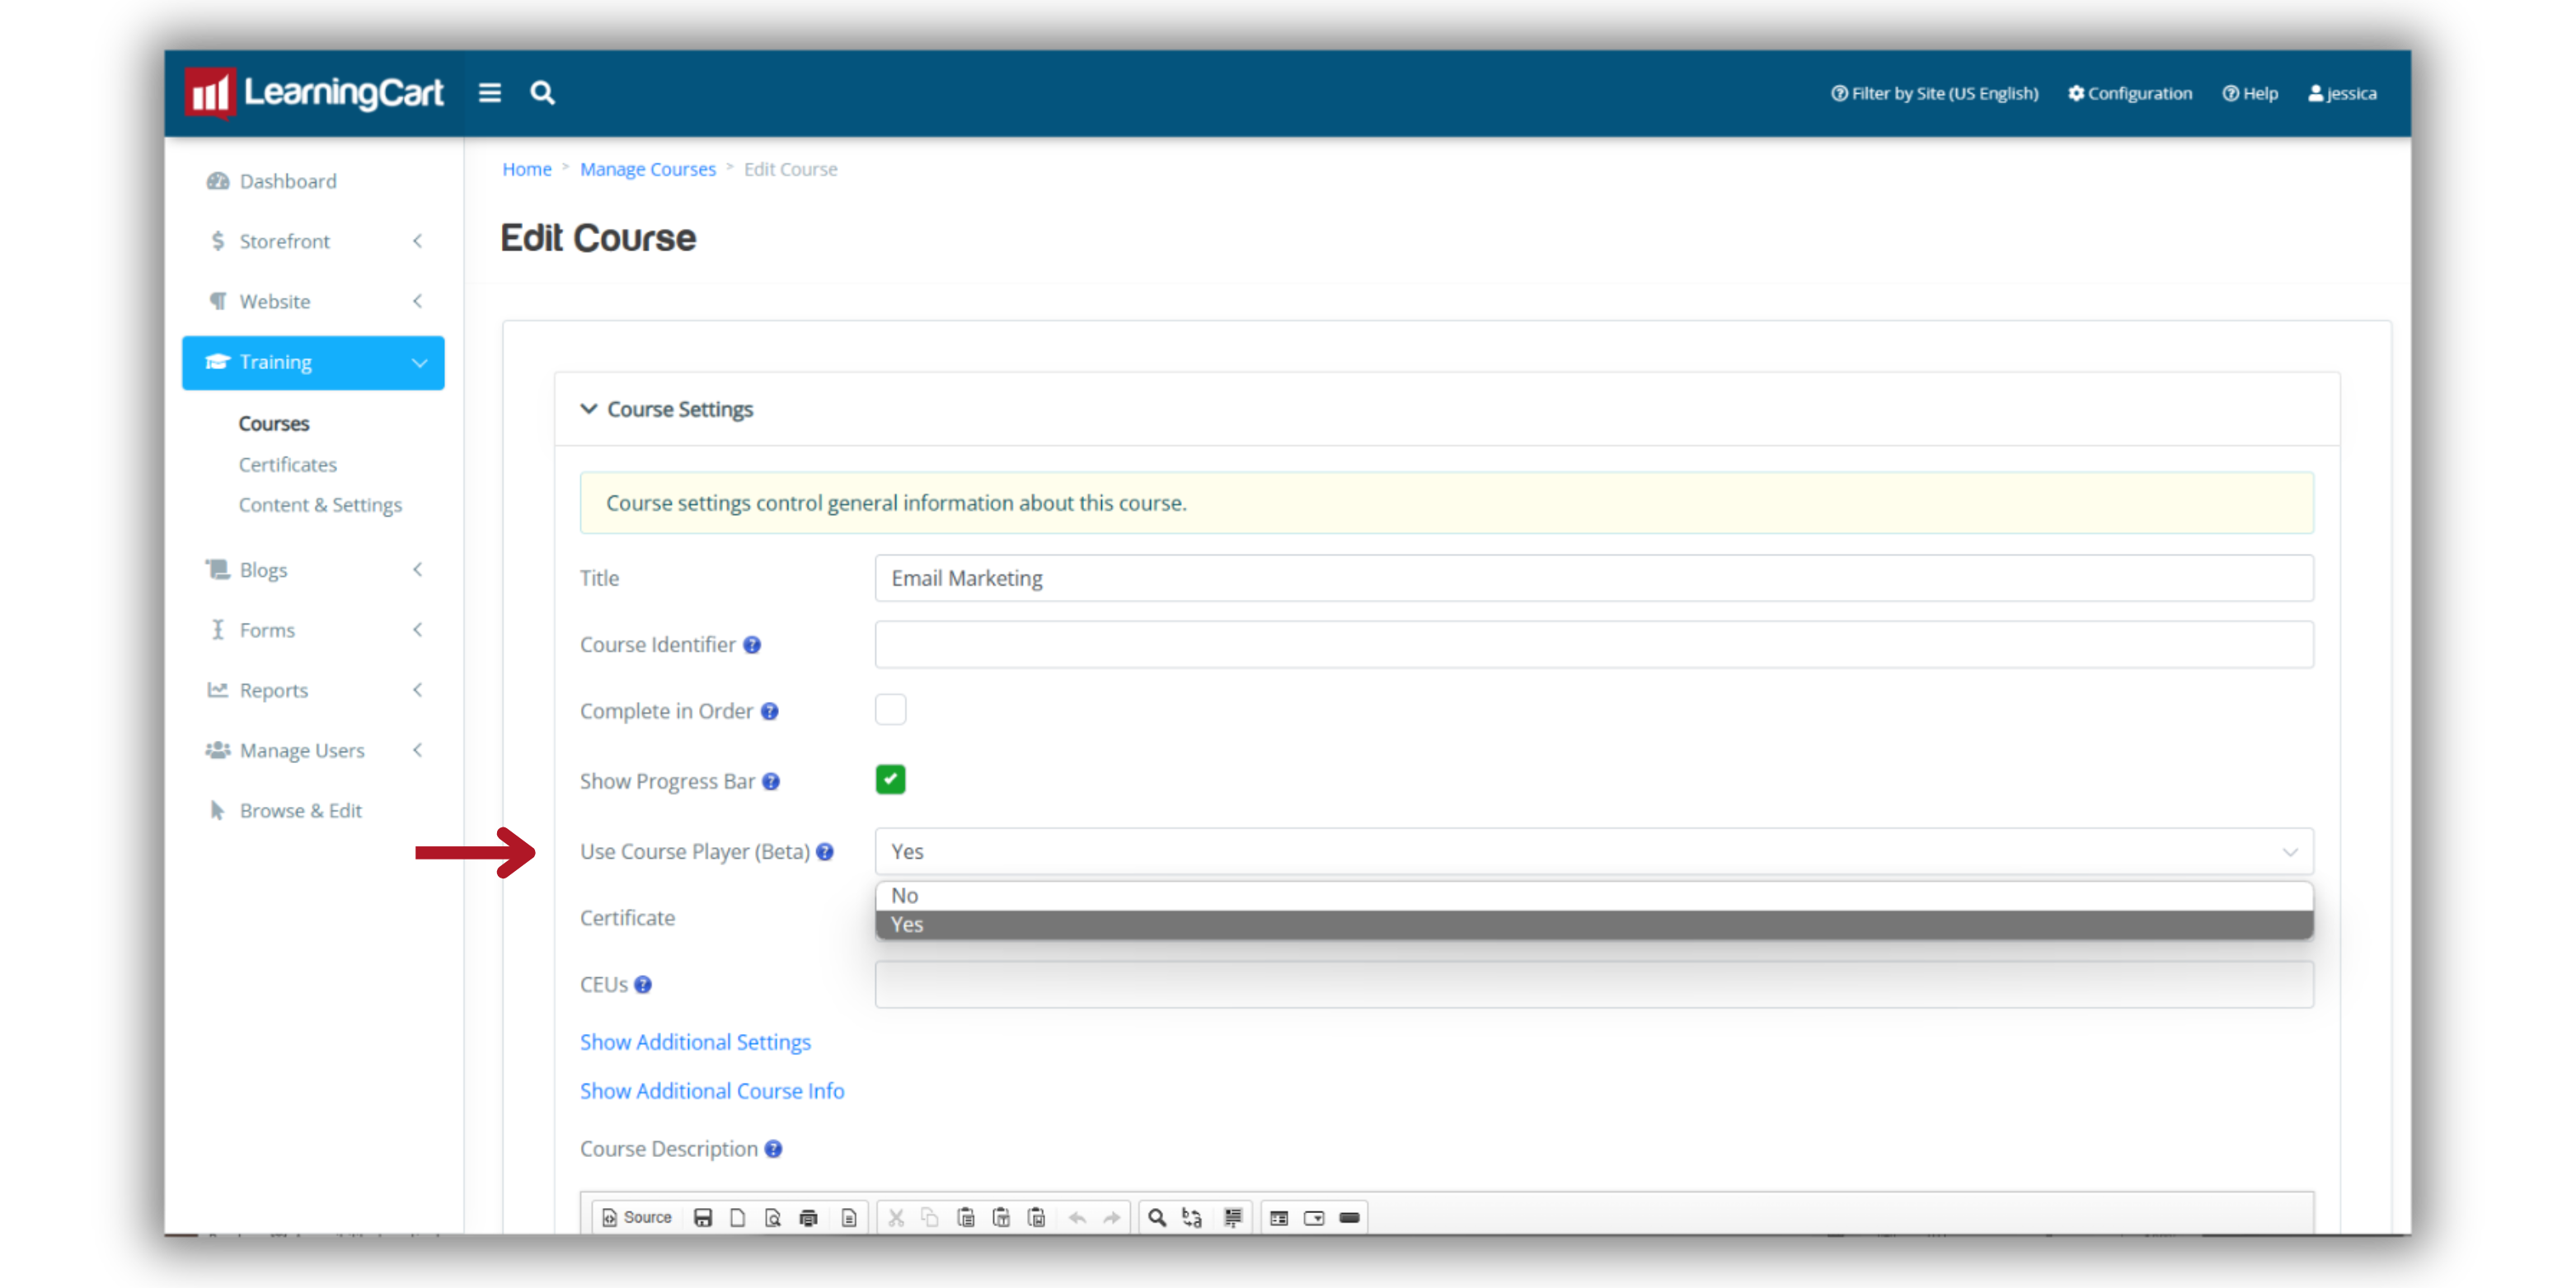Click the Manage Courses breadcrumb link

(x=648, y=169)
